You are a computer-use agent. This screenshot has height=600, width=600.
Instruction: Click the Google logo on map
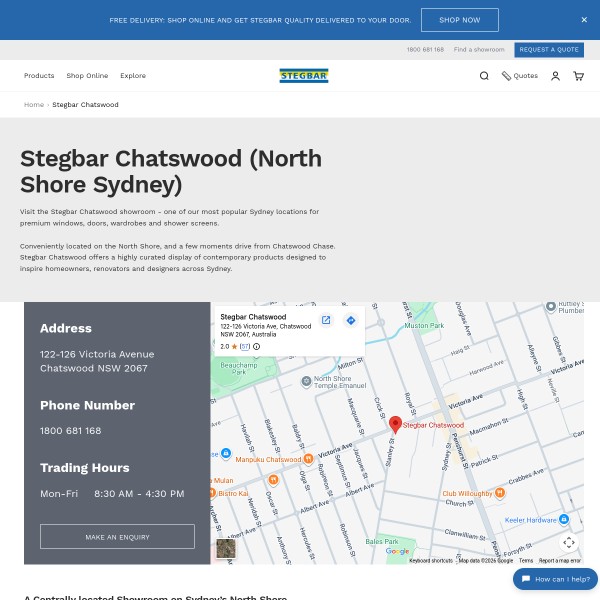click(x=397, y=551)
